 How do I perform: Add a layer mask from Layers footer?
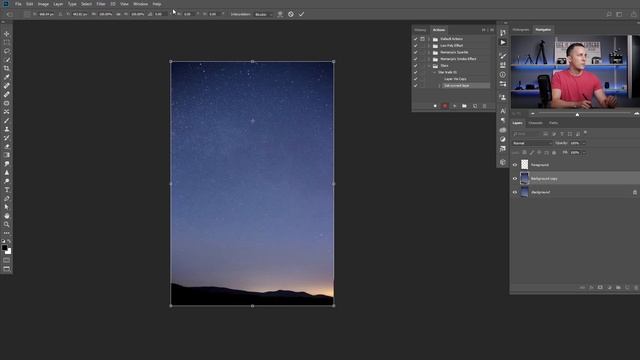tap(600, 288)
